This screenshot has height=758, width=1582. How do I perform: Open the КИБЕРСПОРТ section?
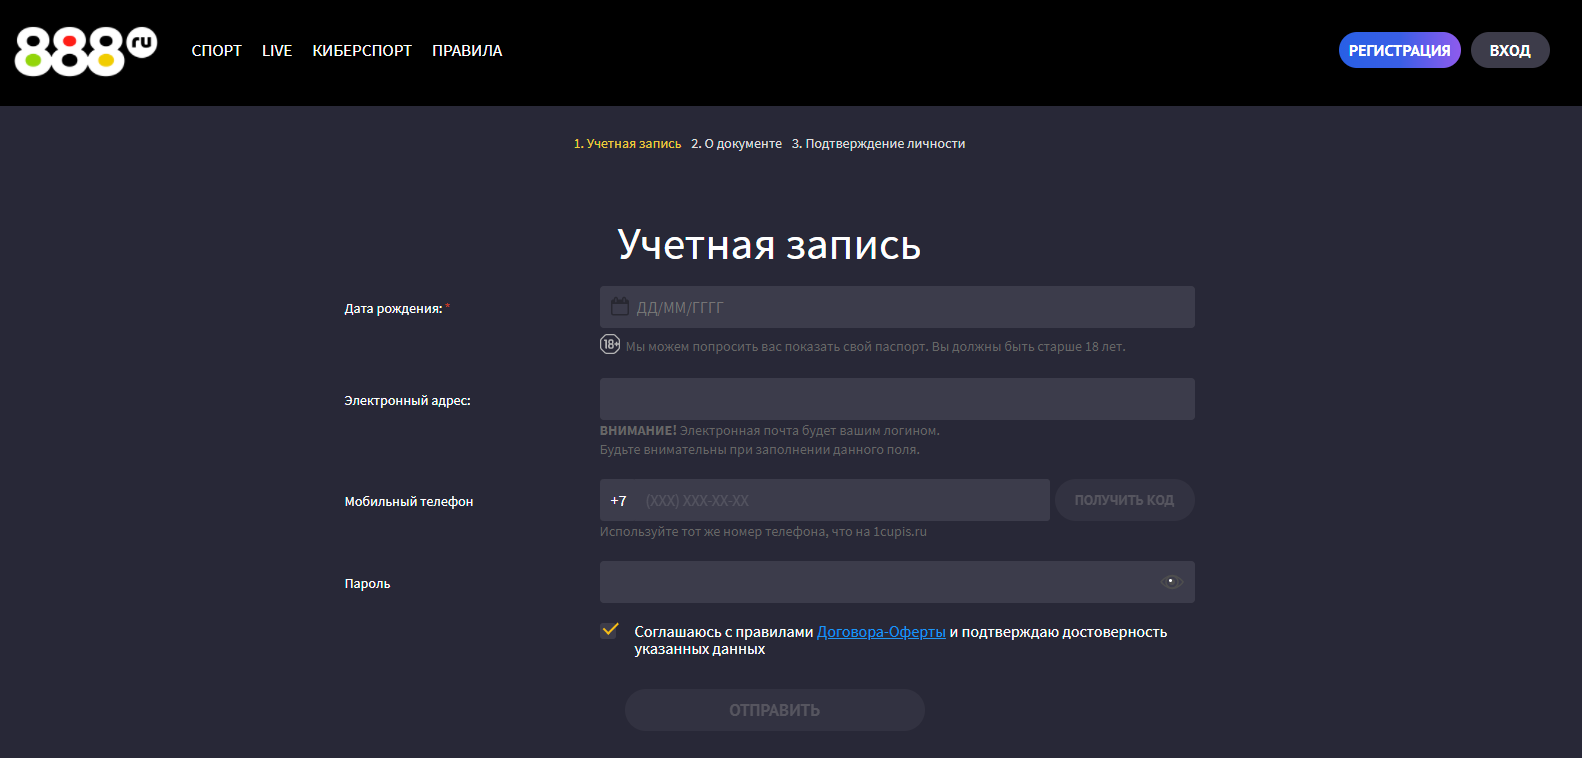tap(362, 51)
